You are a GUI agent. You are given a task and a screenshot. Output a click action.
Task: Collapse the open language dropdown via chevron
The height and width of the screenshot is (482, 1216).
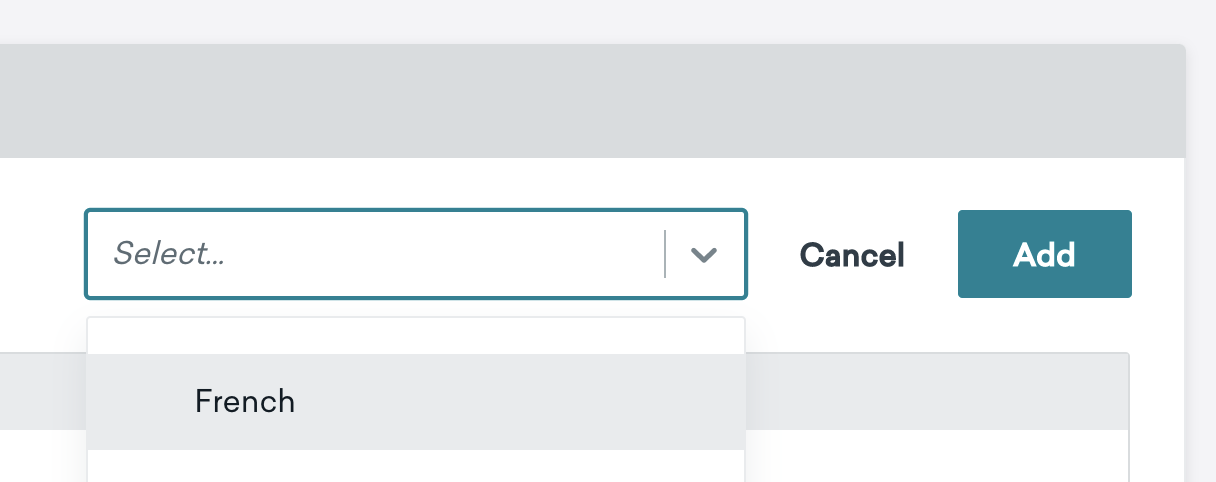coord(704,255)
